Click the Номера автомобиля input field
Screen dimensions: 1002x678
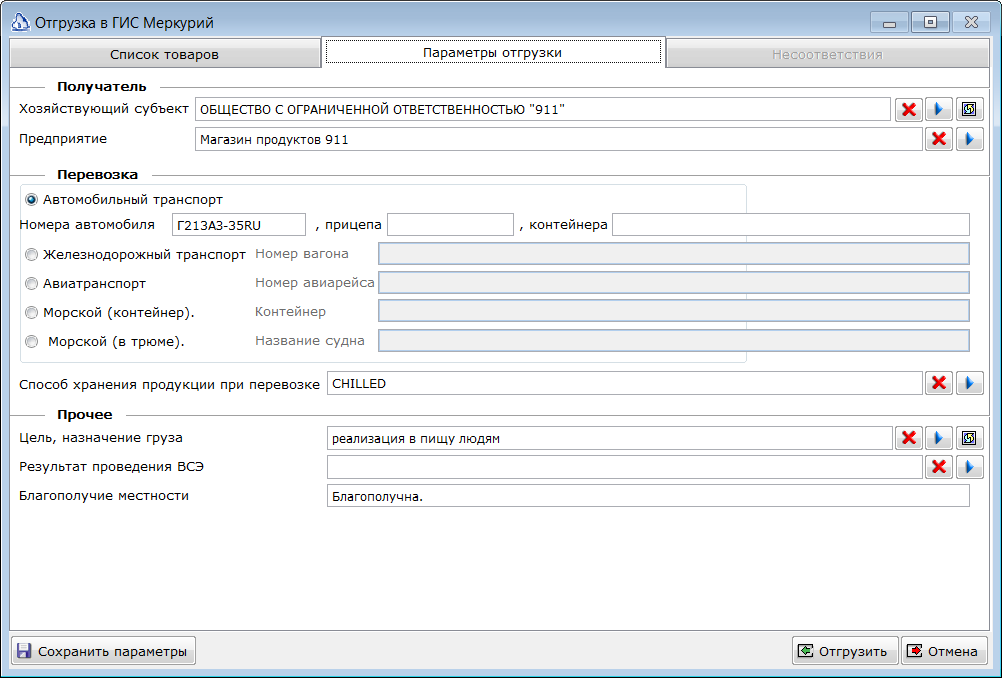pyautogui.click(x=239, y=225)
